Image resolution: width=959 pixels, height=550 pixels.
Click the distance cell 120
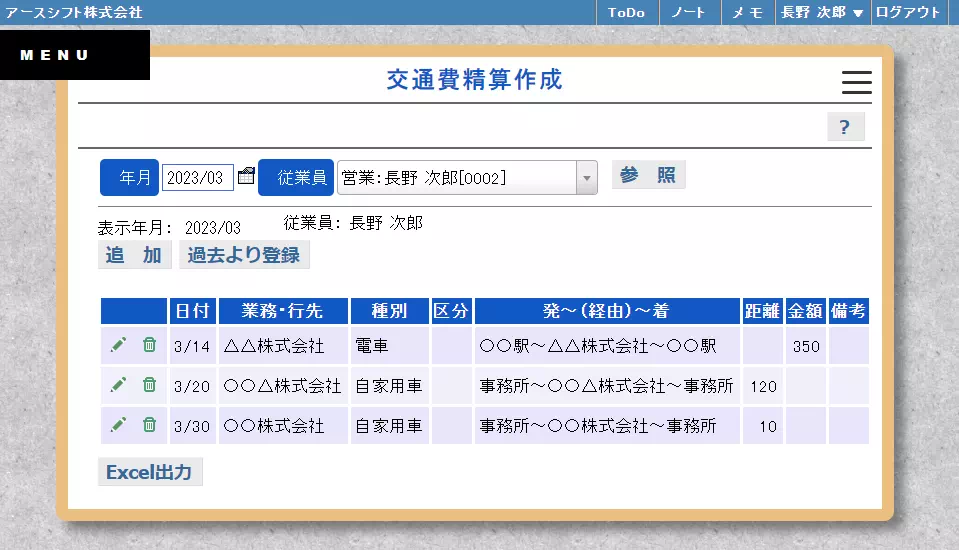point(763,386)
